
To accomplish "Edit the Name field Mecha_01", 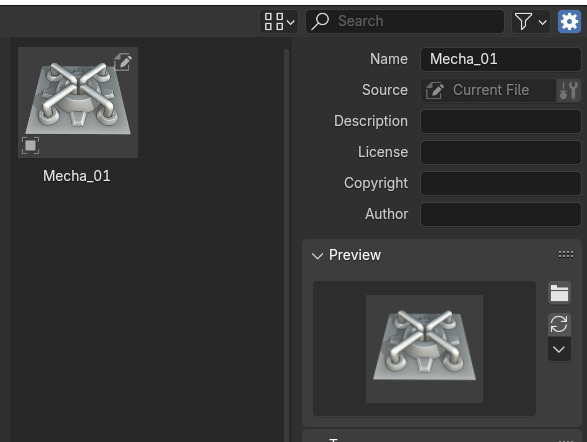I will coord(501,59).
